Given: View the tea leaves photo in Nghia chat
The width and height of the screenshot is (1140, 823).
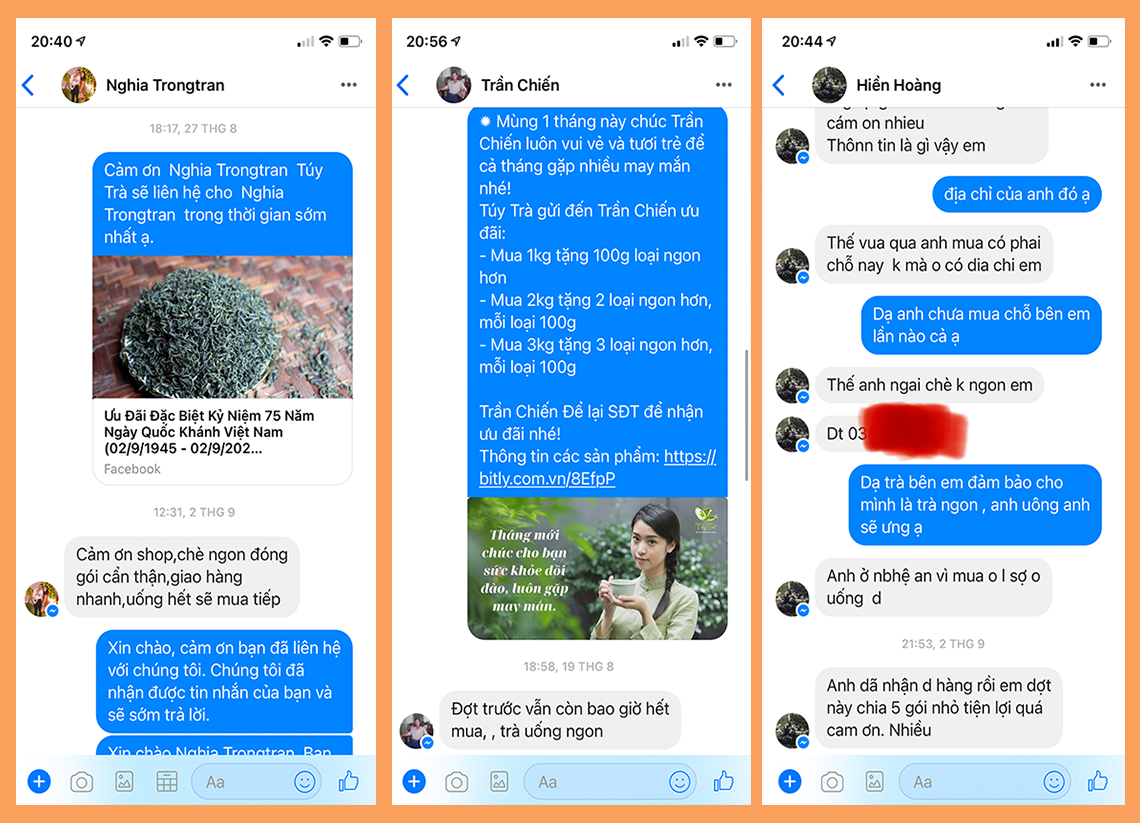Looking at the screenshot, I should [x=222, y=327].
